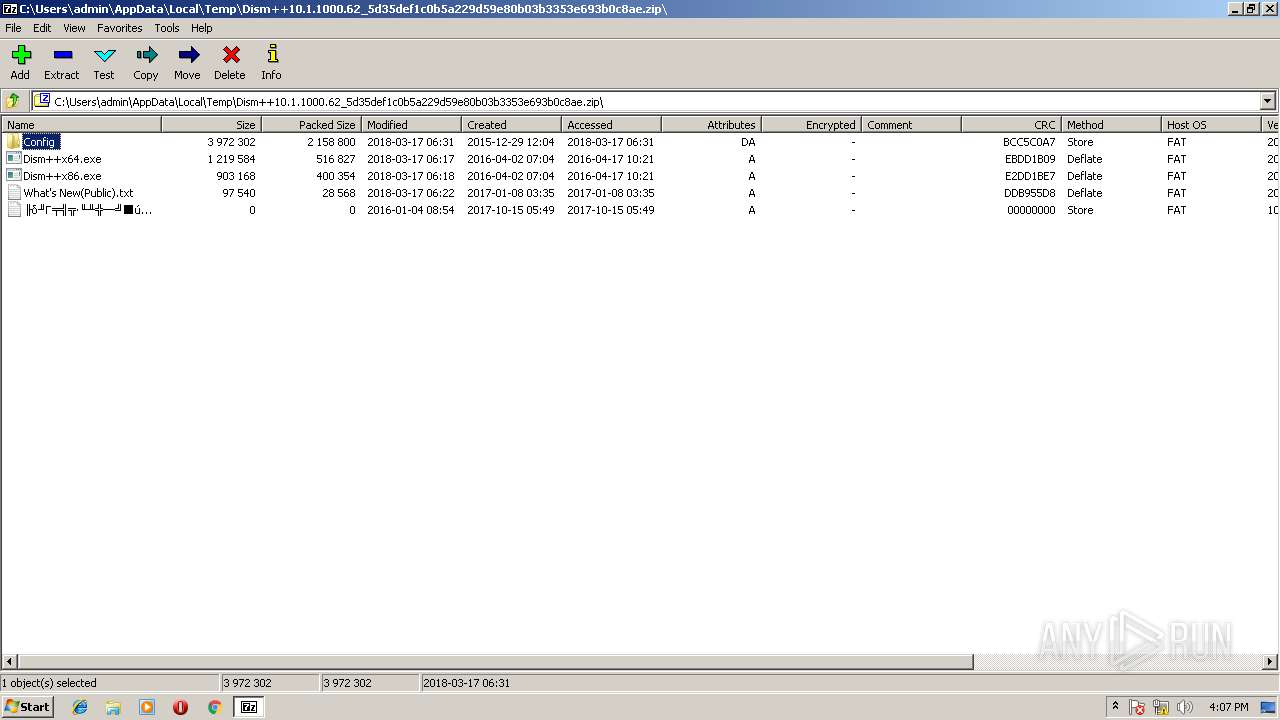
Task: Sort by Encrypted column header
Action: pyautogui.click(x=811, y=125)
